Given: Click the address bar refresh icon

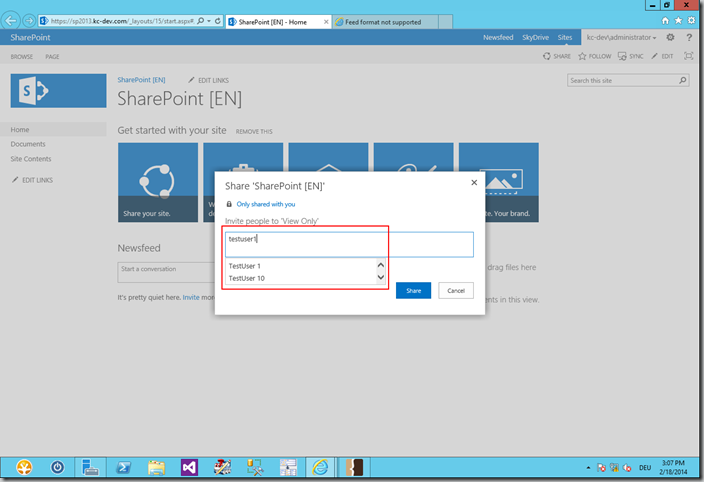Looking at the screenshot, I should 218,21.
